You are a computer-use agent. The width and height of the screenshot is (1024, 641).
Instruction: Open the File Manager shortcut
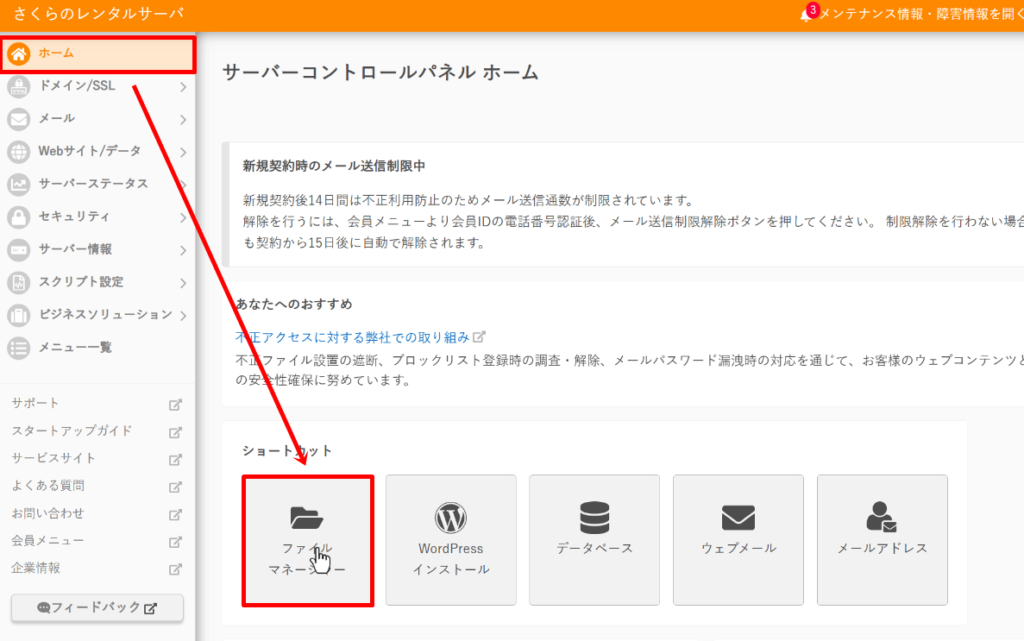(x=307, y=540)
